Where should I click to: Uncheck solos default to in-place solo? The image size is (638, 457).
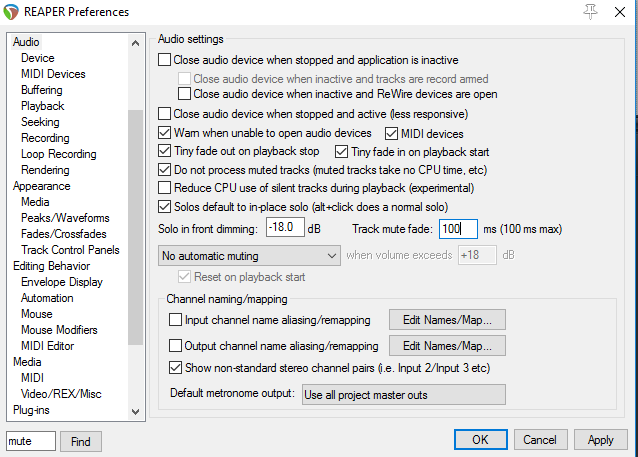point(165,207)
